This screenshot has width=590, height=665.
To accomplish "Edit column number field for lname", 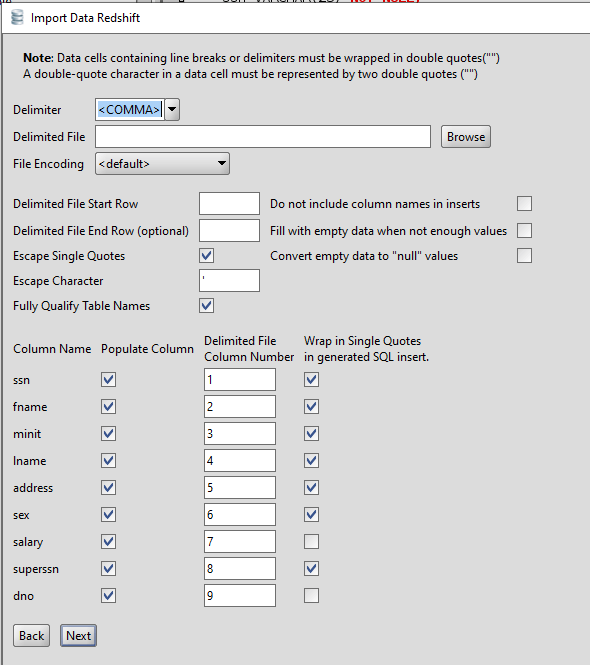I will [240, 461].
